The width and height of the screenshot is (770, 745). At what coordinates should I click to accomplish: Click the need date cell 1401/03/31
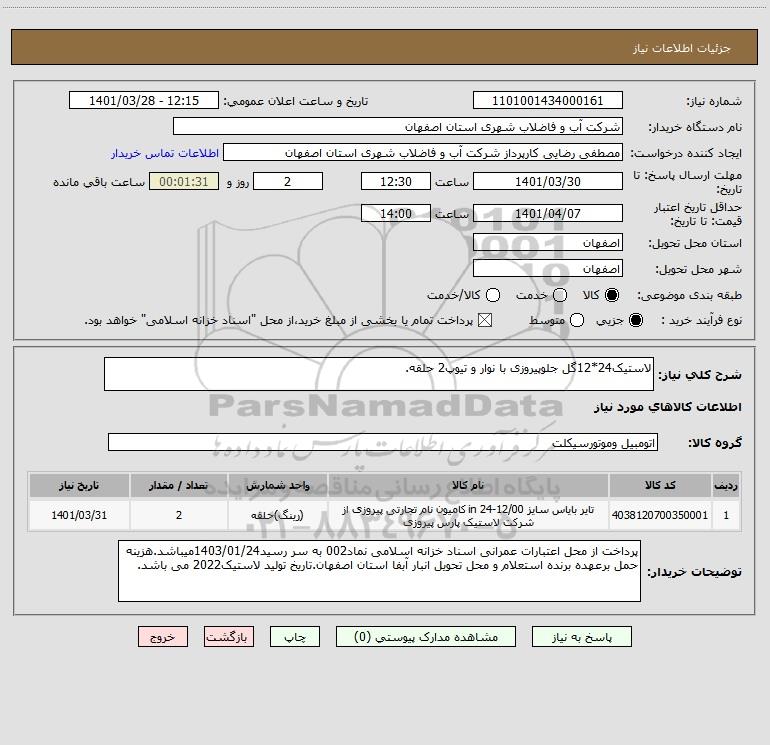[x=79, y=515]
